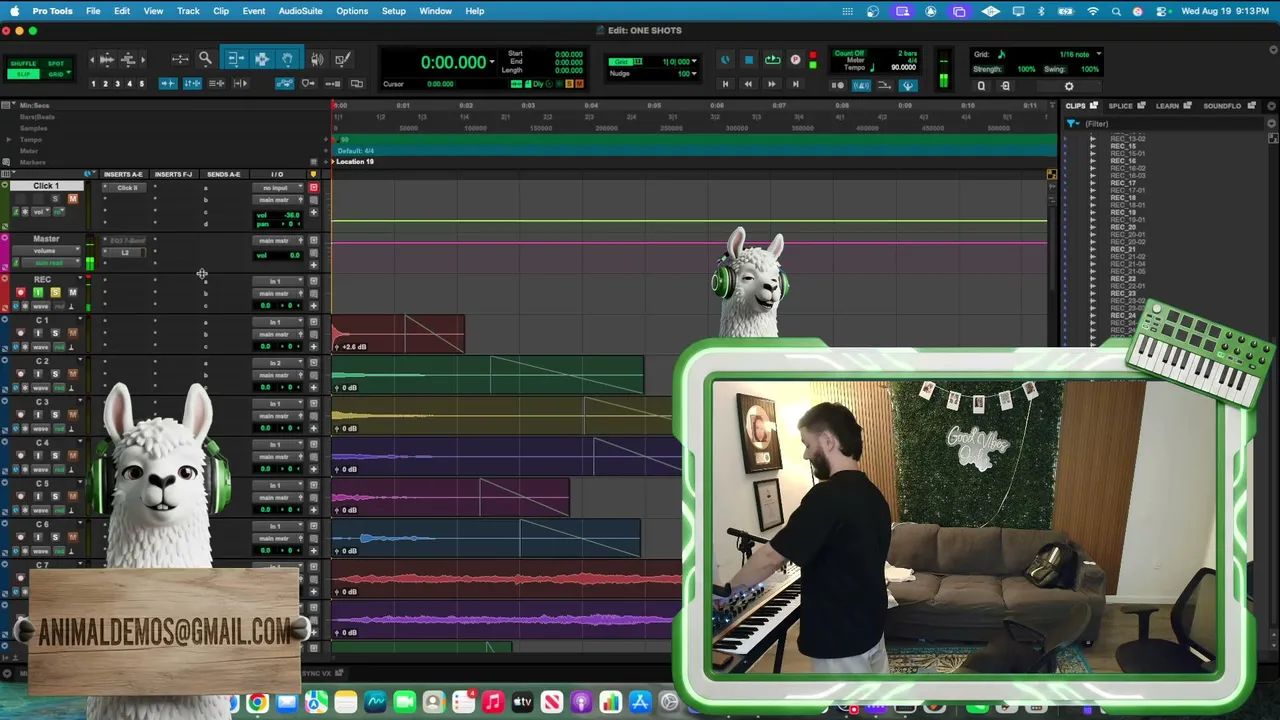Expand the Tempo ruler triangle
The image size is (1280, 720).
pyautogui.click(x=9, y=140)
